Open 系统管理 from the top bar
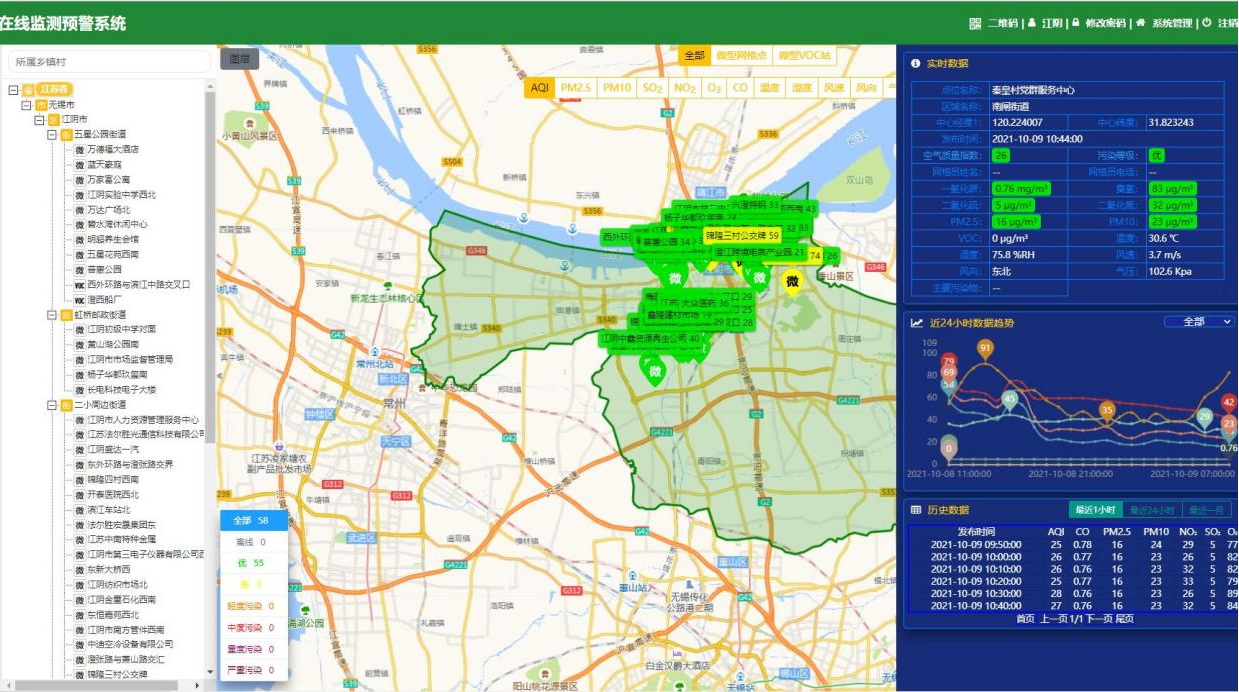This screenshot has height=692, width=1239. (1140, 23)
